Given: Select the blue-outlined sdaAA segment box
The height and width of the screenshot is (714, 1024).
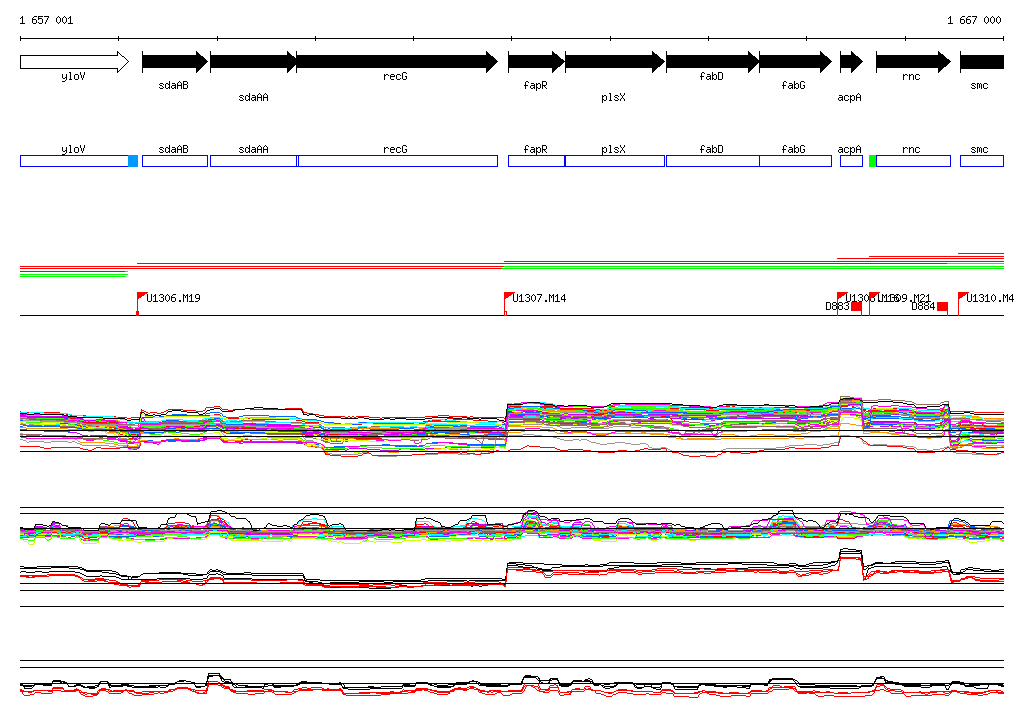Looking at the screenshot, I should (x=253, y=161).
